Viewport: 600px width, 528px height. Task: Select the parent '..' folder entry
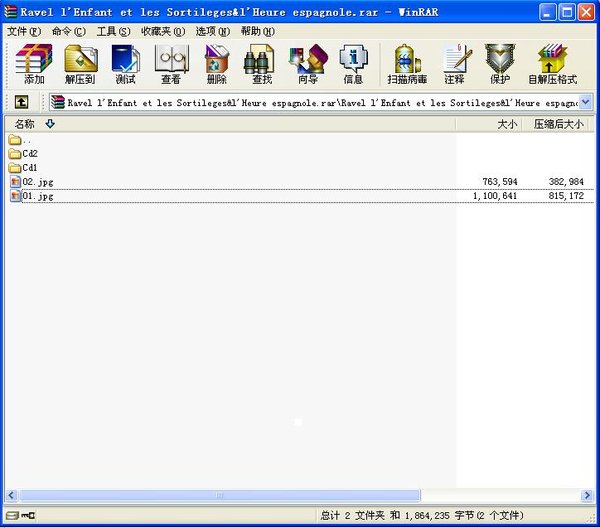19,140
